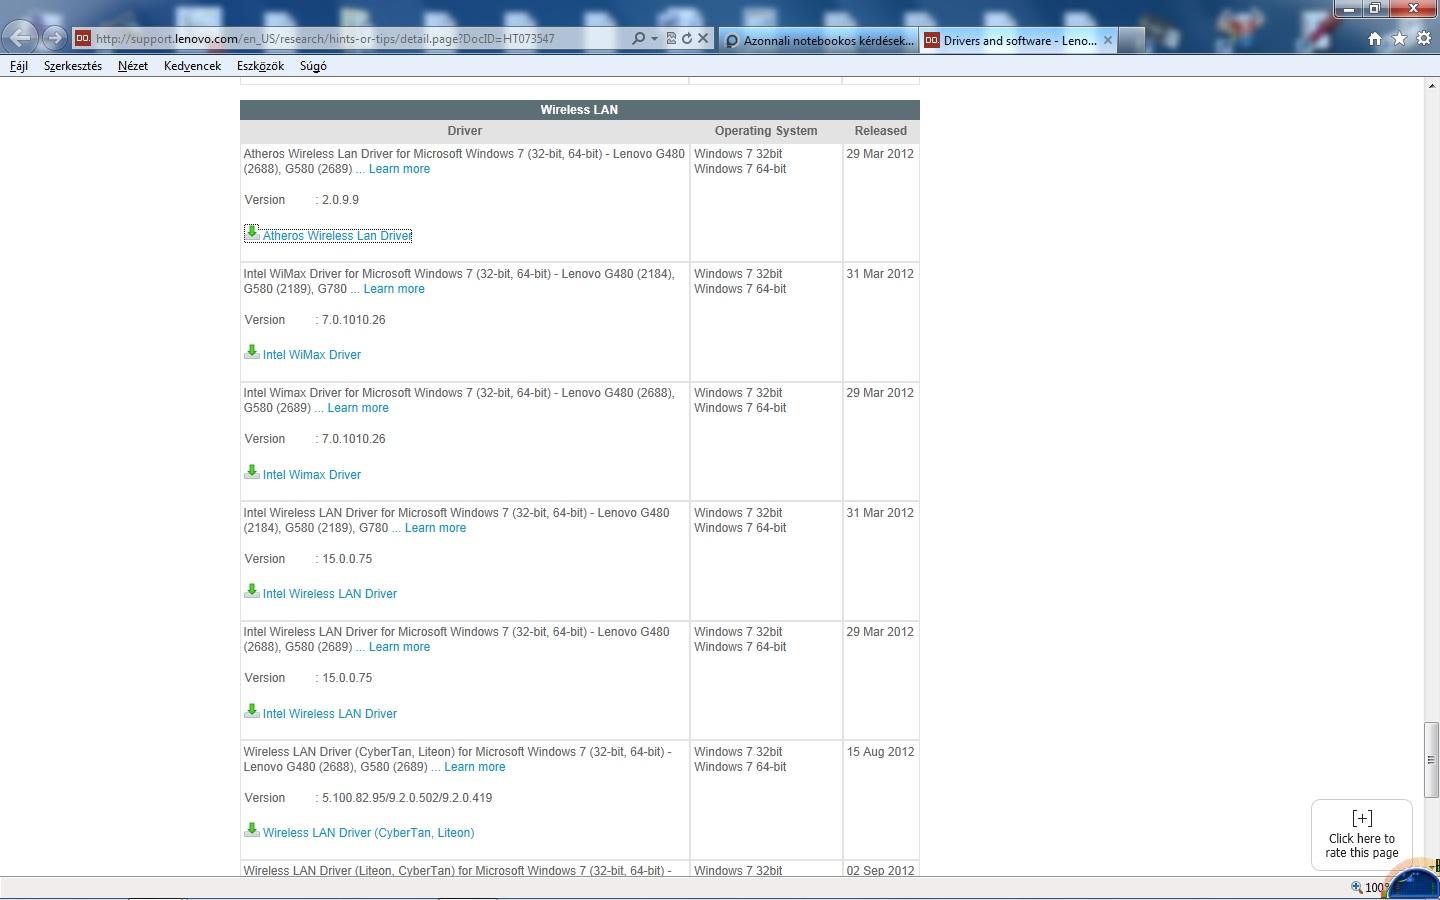The height and width of the screenshot is (900, 1440).
Task: Click the 15 Aug 2012 release date
Action: pos(880,752)
